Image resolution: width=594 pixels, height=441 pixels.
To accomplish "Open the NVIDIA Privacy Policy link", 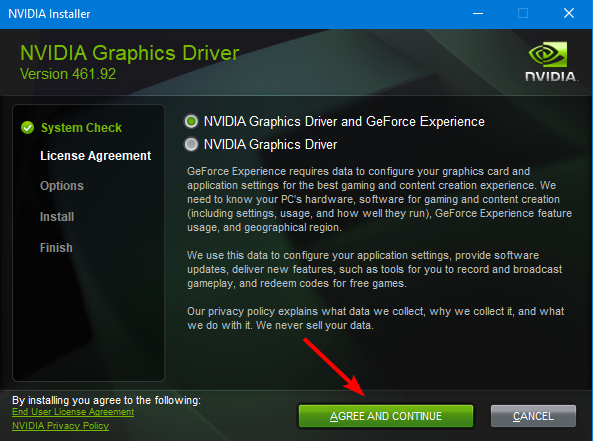I will click(61, 425).
